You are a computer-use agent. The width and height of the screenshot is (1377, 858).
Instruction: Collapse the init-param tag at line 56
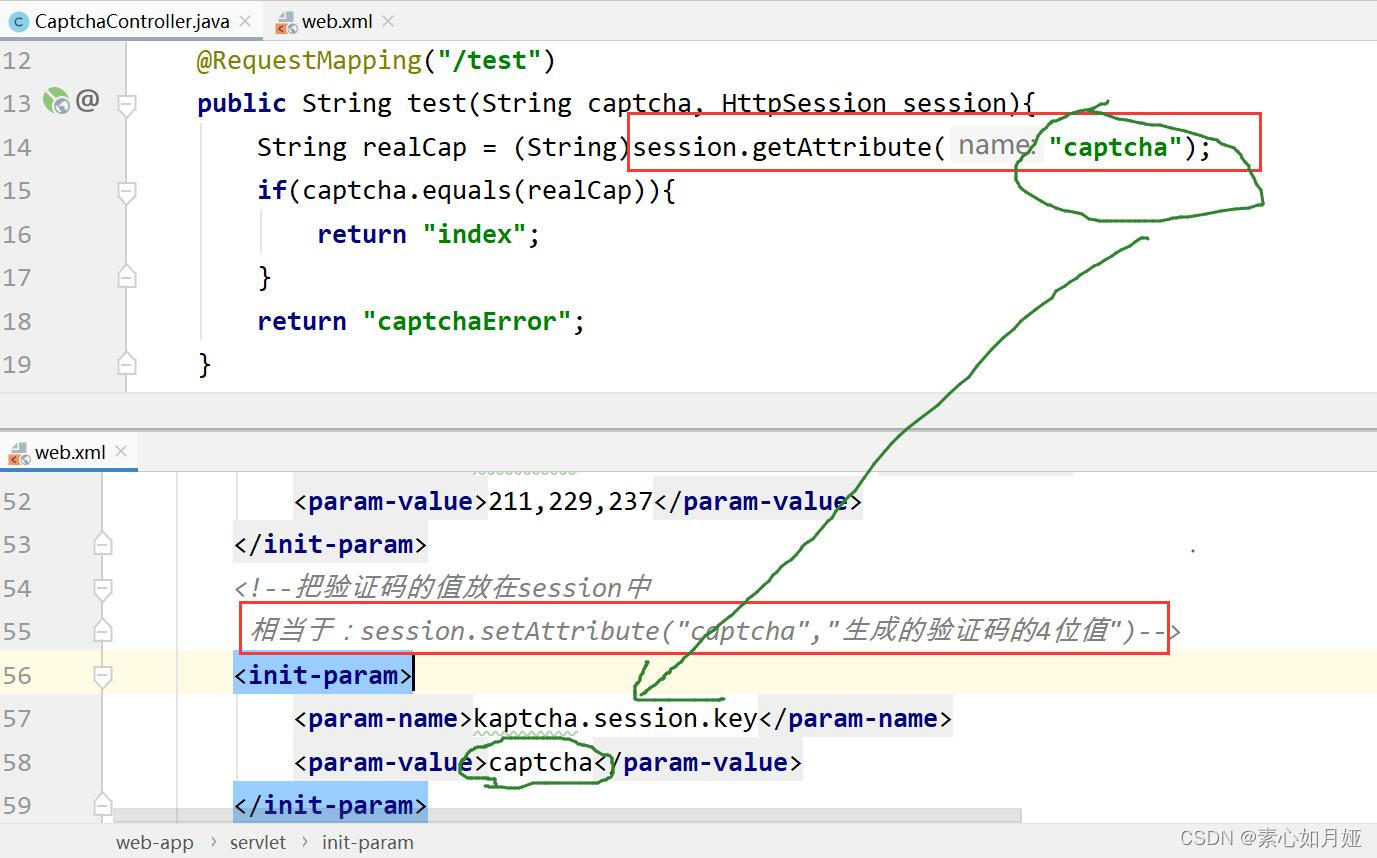[103, 676]
